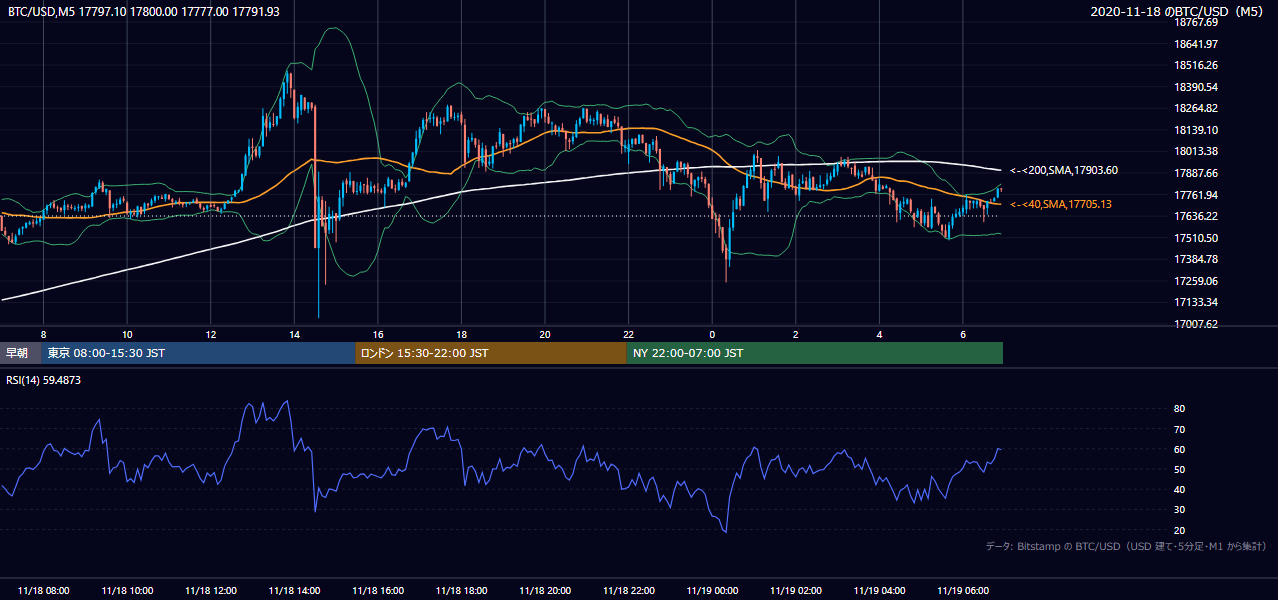Click price axis value 17761.94
Viewport: 1278px width, 600px height.
click(x=1196, y=195)
